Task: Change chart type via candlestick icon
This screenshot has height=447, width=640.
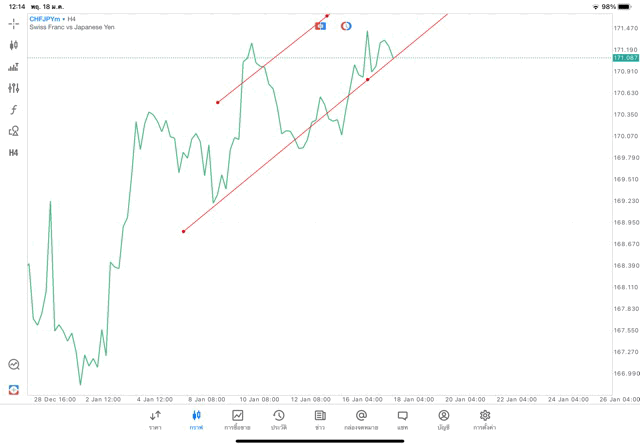Action: pyautogui.click(x=14, y=45)
